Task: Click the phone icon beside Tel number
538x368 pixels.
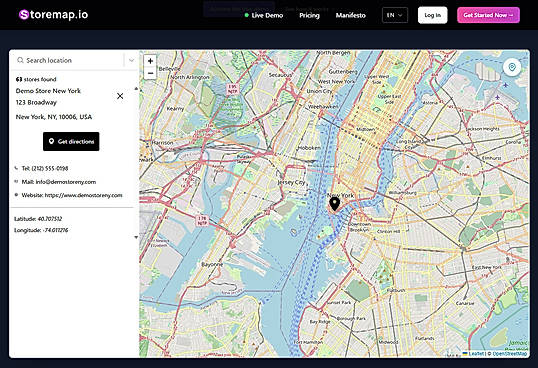Action: (x=16, y=168)
